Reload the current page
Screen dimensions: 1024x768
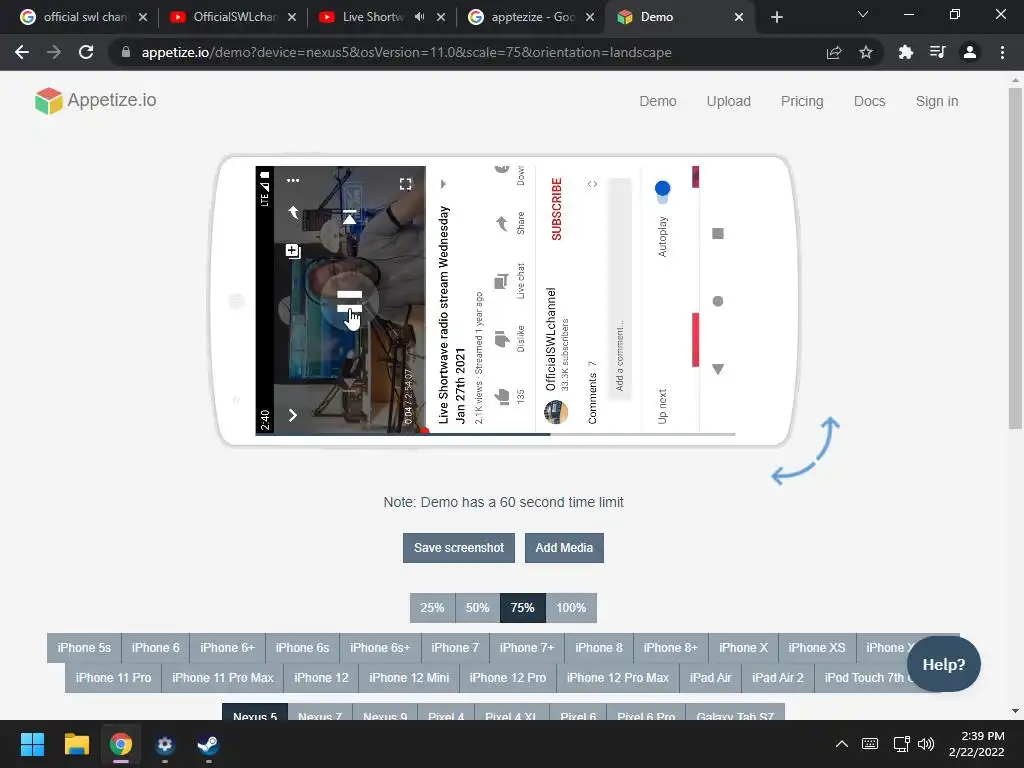86,52
